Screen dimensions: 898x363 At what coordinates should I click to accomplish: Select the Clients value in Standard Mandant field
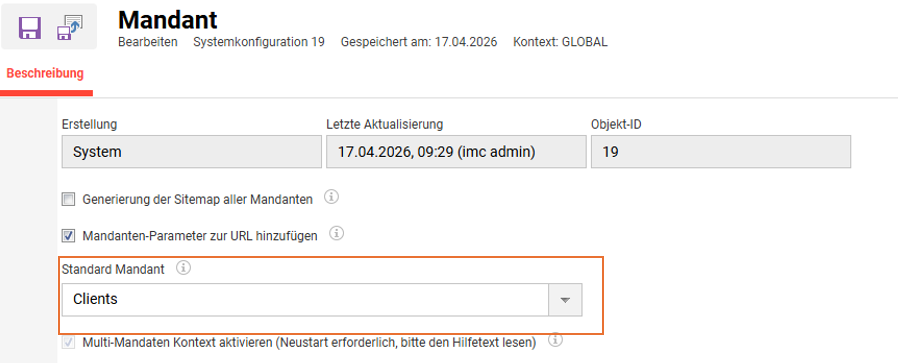point(305,299)
